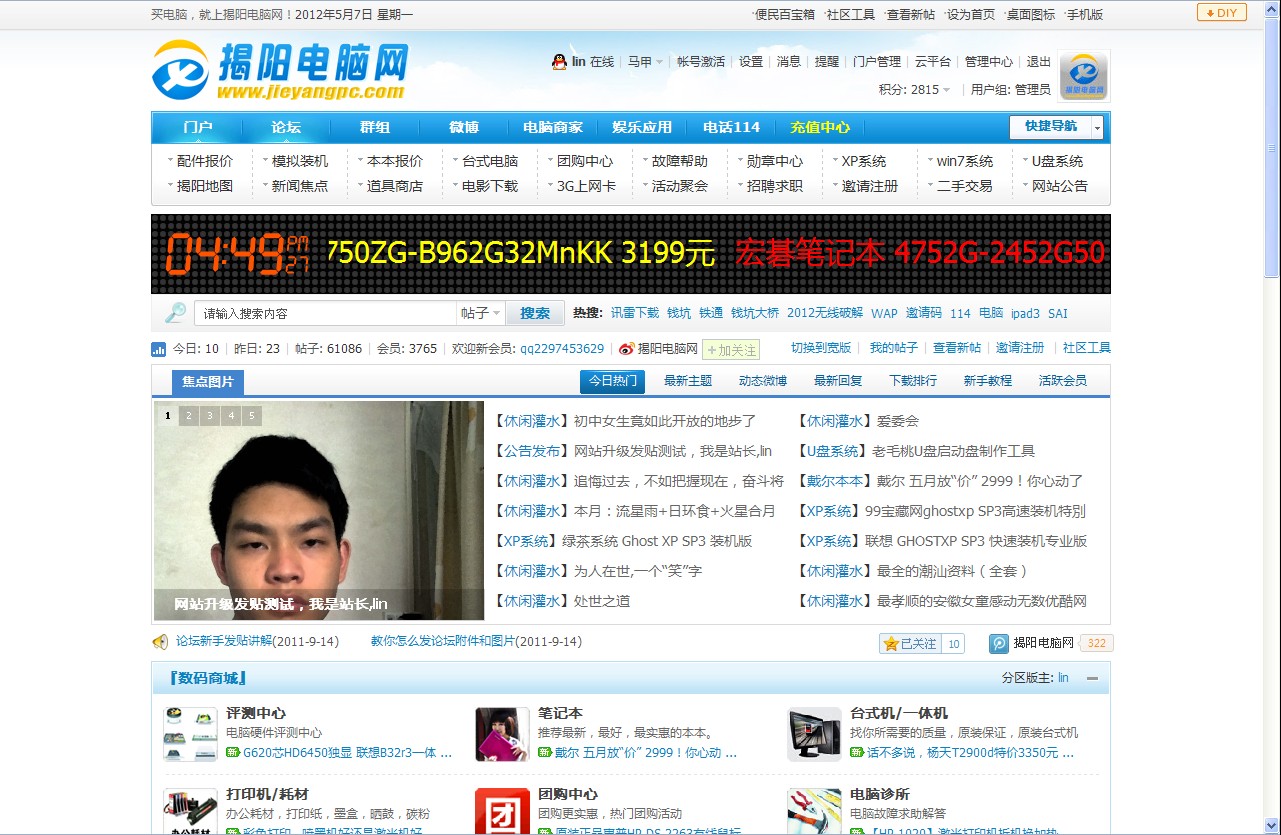Open the 充值中心 main tab

820,128
